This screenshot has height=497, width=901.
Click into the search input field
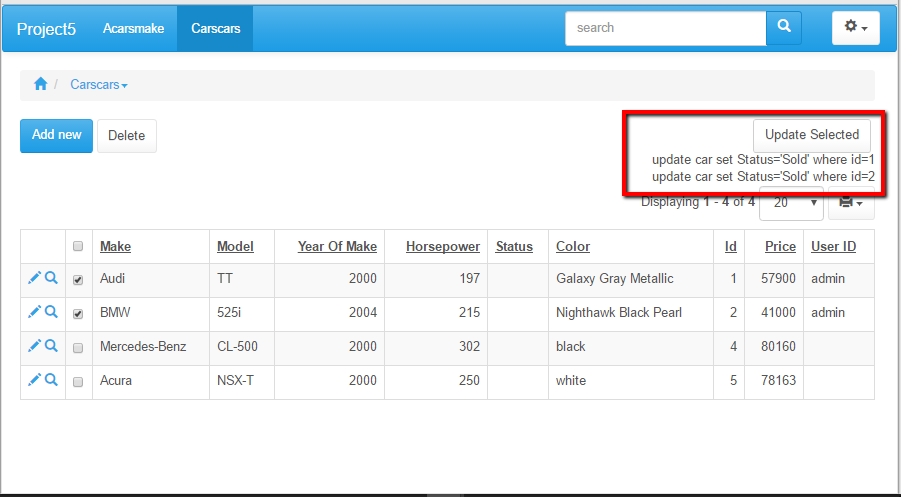665,28
